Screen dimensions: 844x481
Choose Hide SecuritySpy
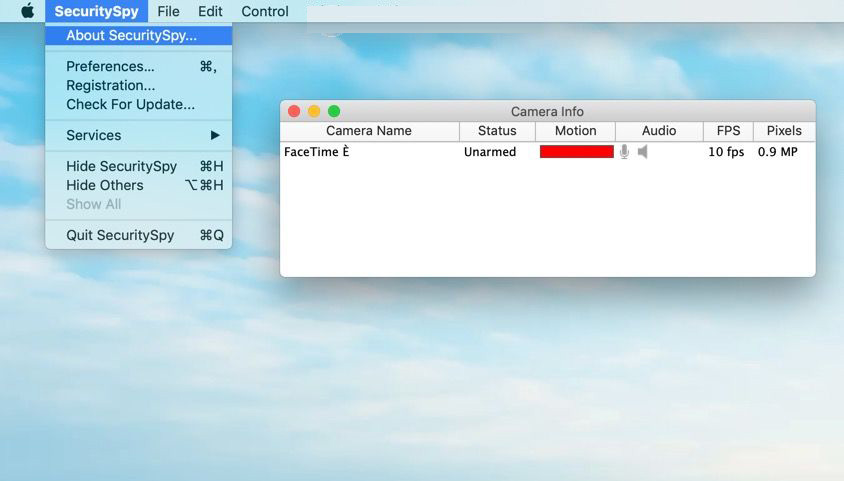(138, 166)
